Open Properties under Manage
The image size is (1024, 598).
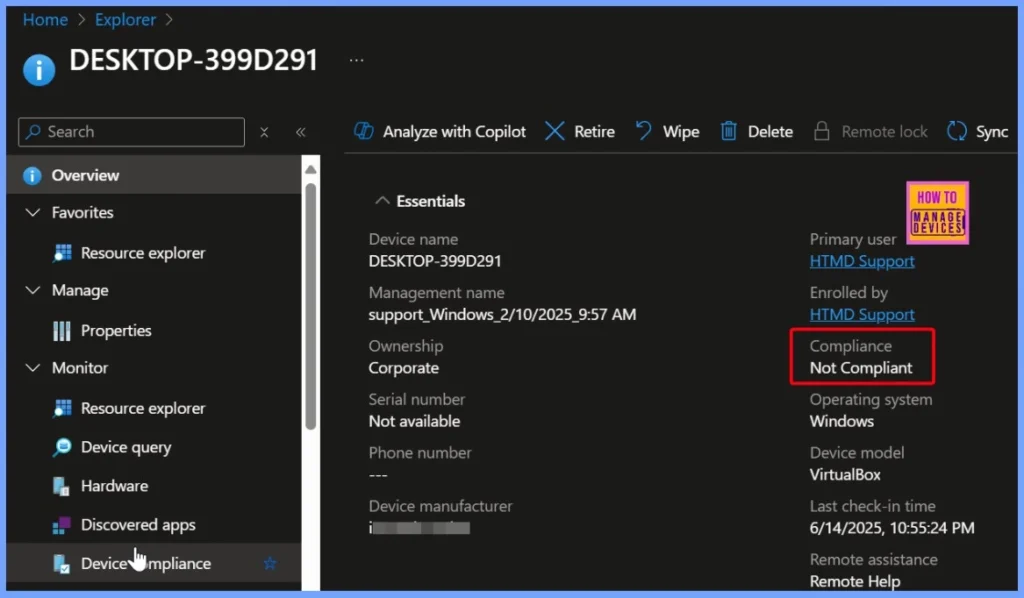coord(116,331)
